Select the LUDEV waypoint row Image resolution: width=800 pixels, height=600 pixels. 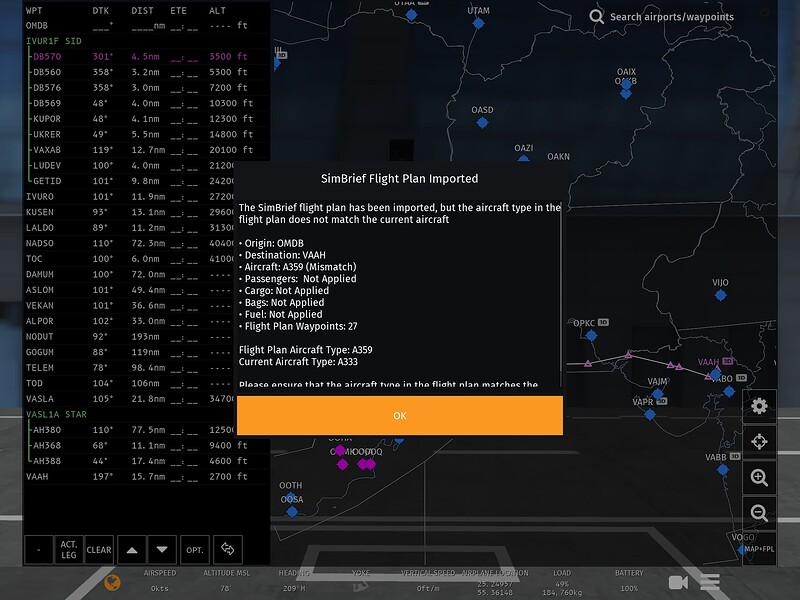point(129,165)
